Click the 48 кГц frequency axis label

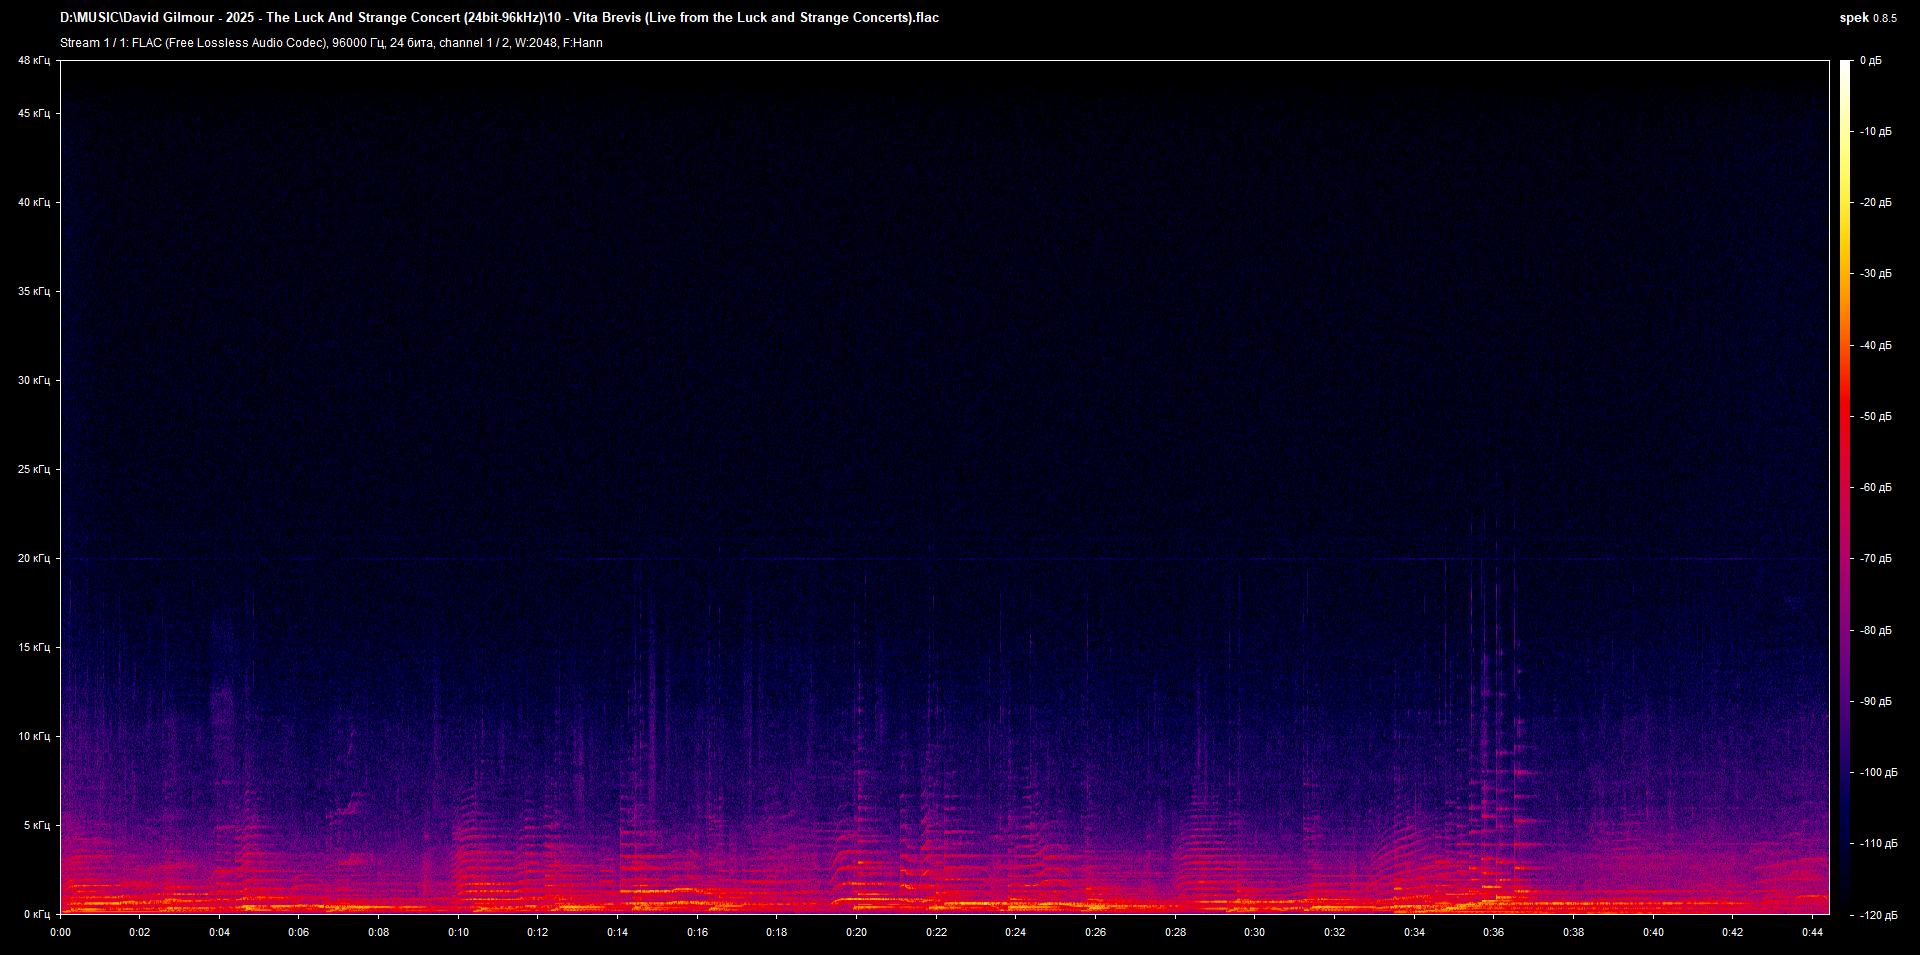[x=34, y=61]
